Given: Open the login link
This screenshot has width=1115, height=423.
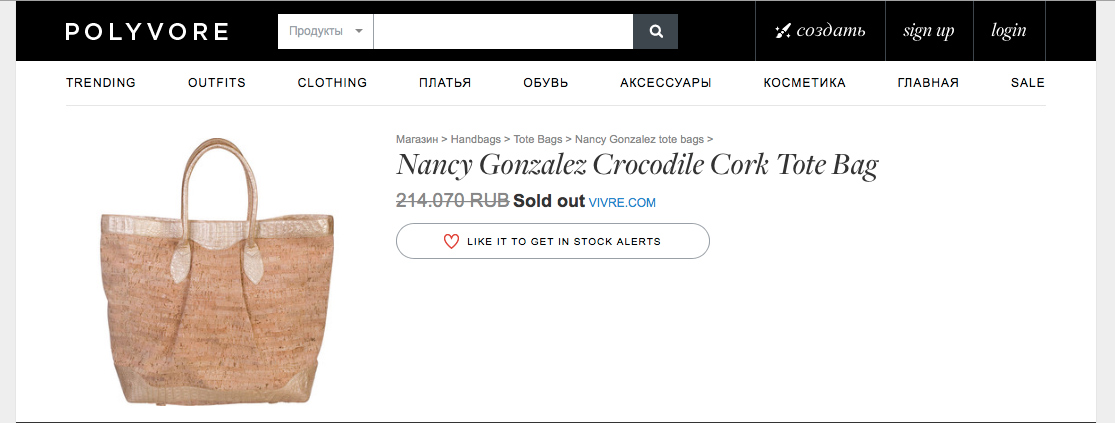Looking at the screenshot, I should coord(1008,31).
